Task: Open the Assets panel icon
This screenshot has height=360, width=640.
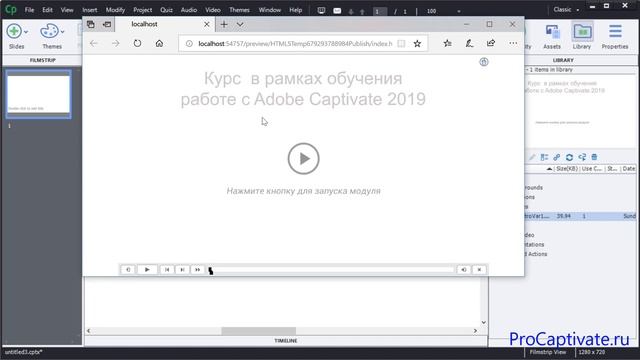Action: pos(552,32)
